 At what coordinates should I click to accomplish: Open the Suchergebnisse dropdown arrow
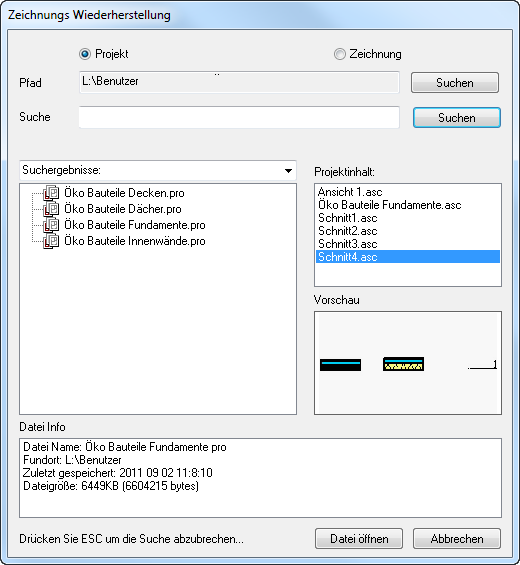click(288, 170)
